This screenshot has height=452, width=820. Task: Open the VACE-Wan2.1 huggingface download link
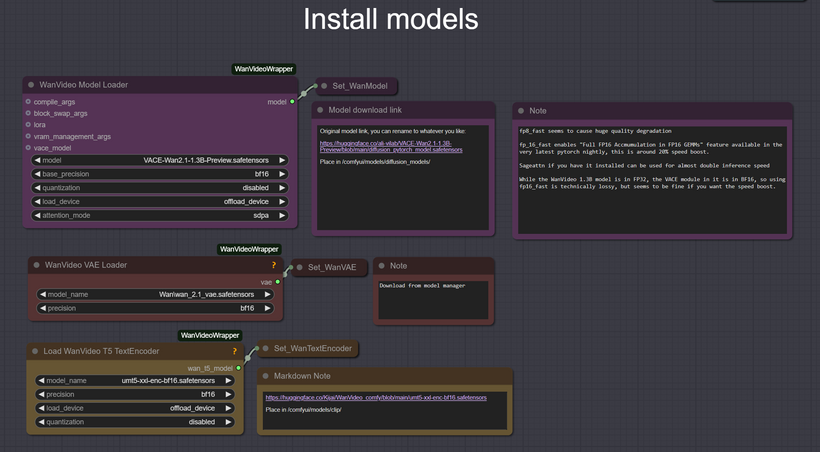391,146
